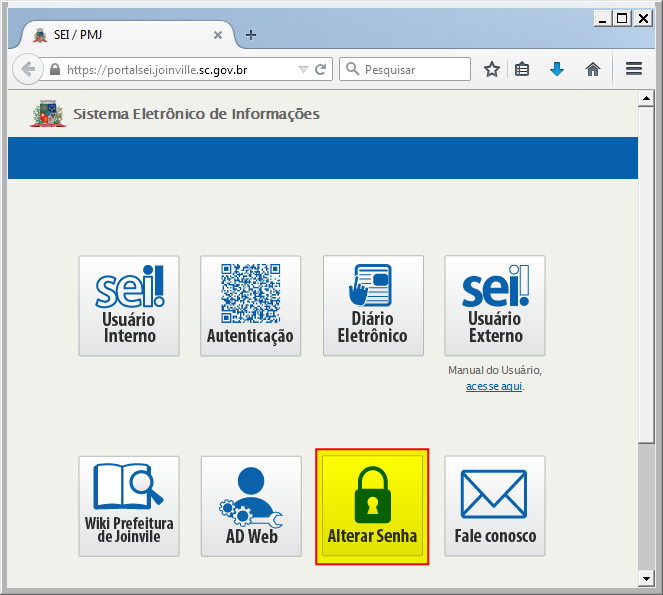Click the 'Manual do Usuário,' text

click(495, 370)
